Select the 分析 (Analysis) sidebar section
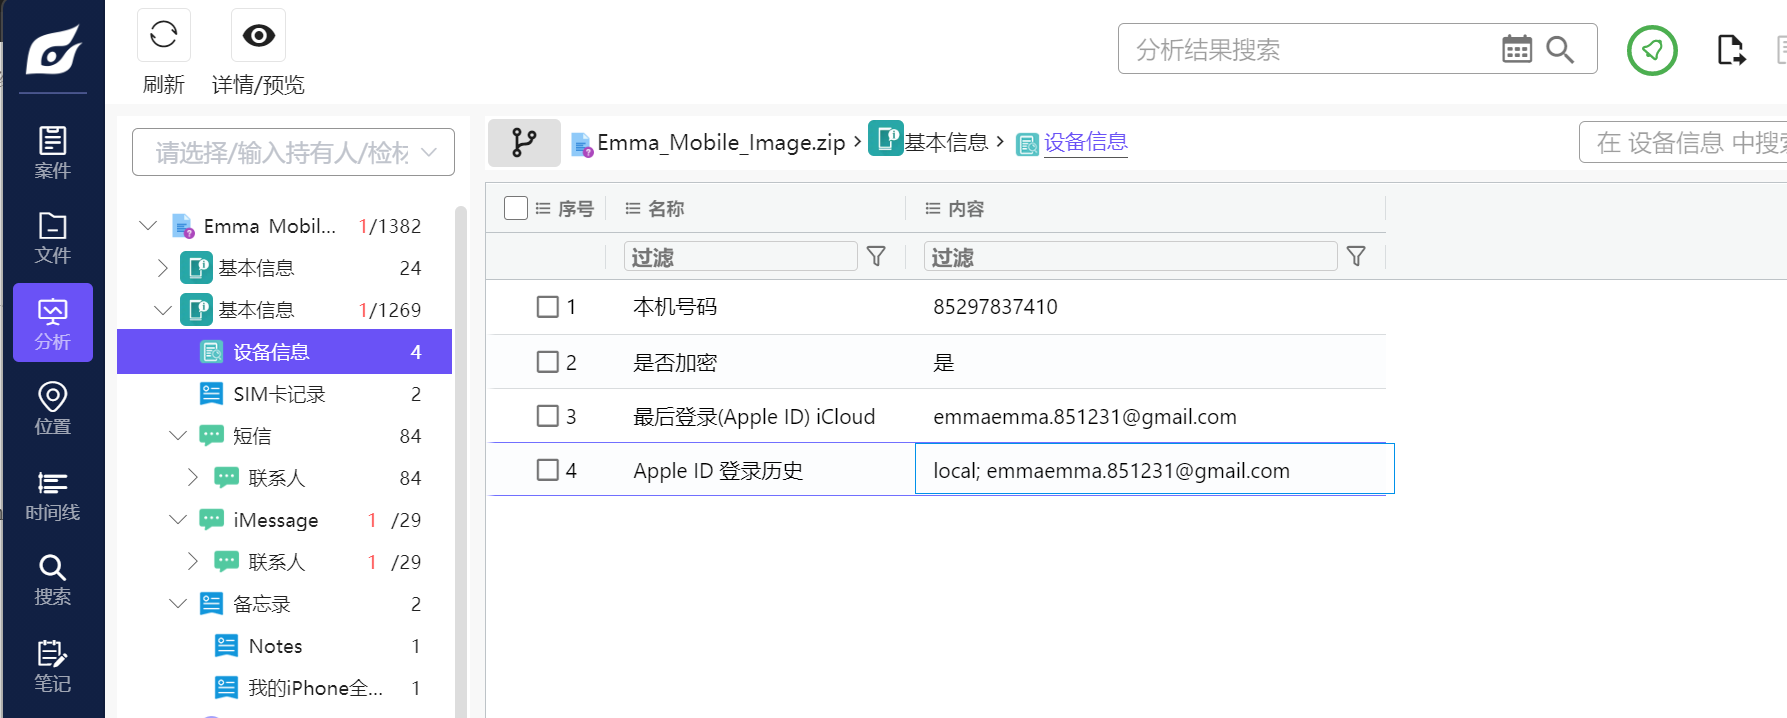This screenshot has height=718, width=1787. pyautogui.click(x=53, y=322)
